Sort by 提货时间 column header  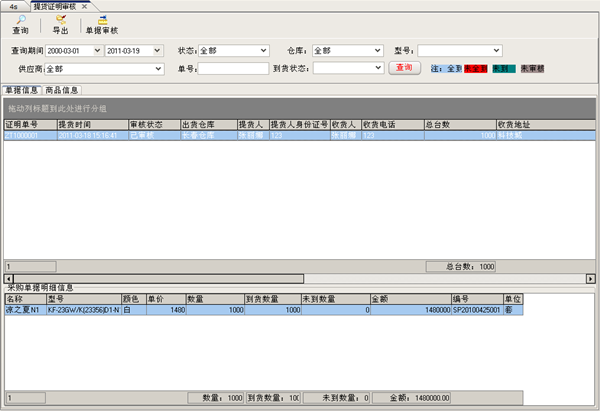click(90, 124)
